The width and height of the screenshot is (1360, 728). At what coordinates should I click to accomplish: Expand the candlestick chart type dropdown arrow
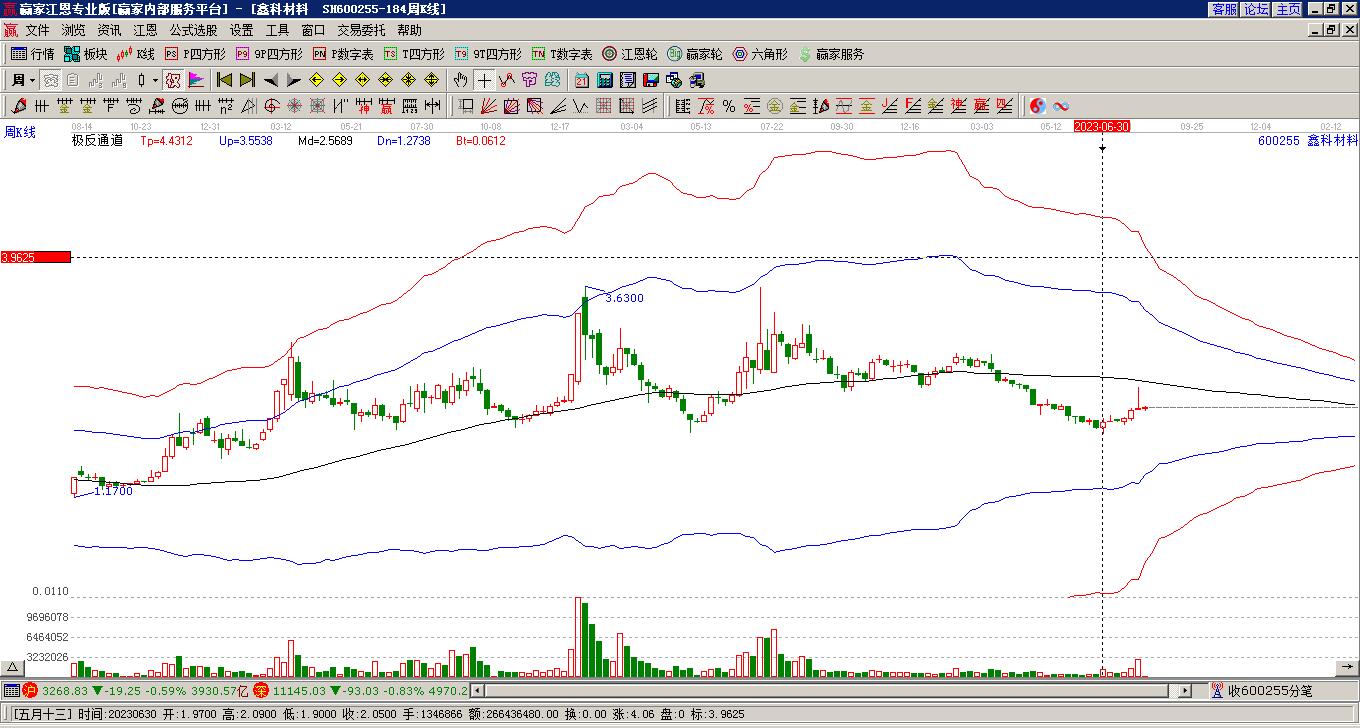(155, 80)
